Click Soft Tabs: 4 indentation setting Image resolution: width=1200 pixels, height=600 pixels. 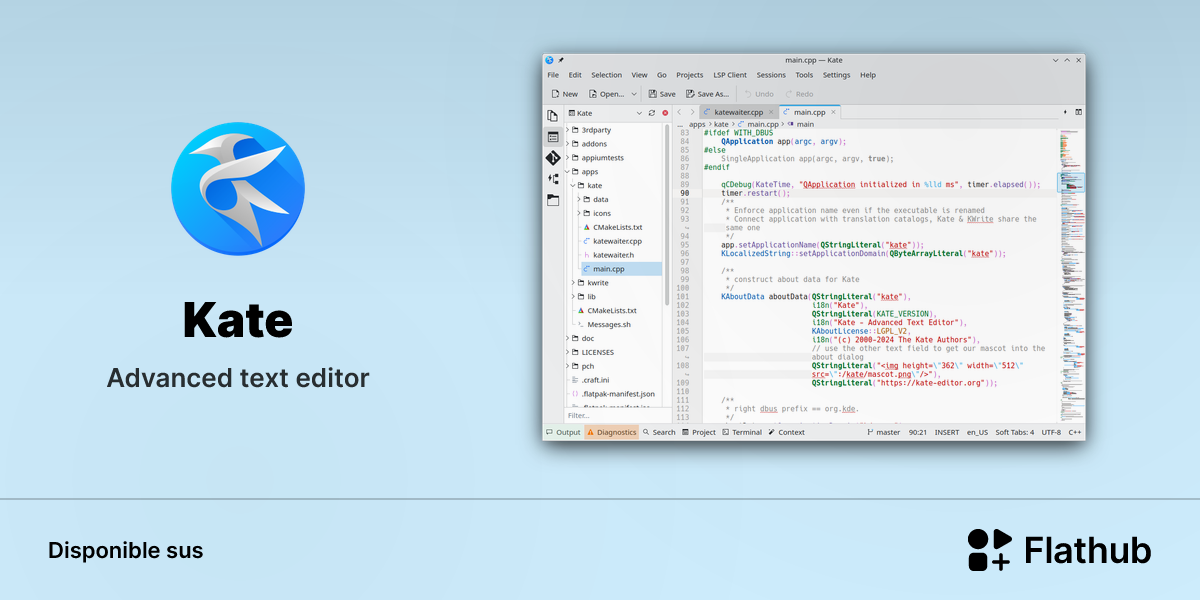click(1015, 432)
